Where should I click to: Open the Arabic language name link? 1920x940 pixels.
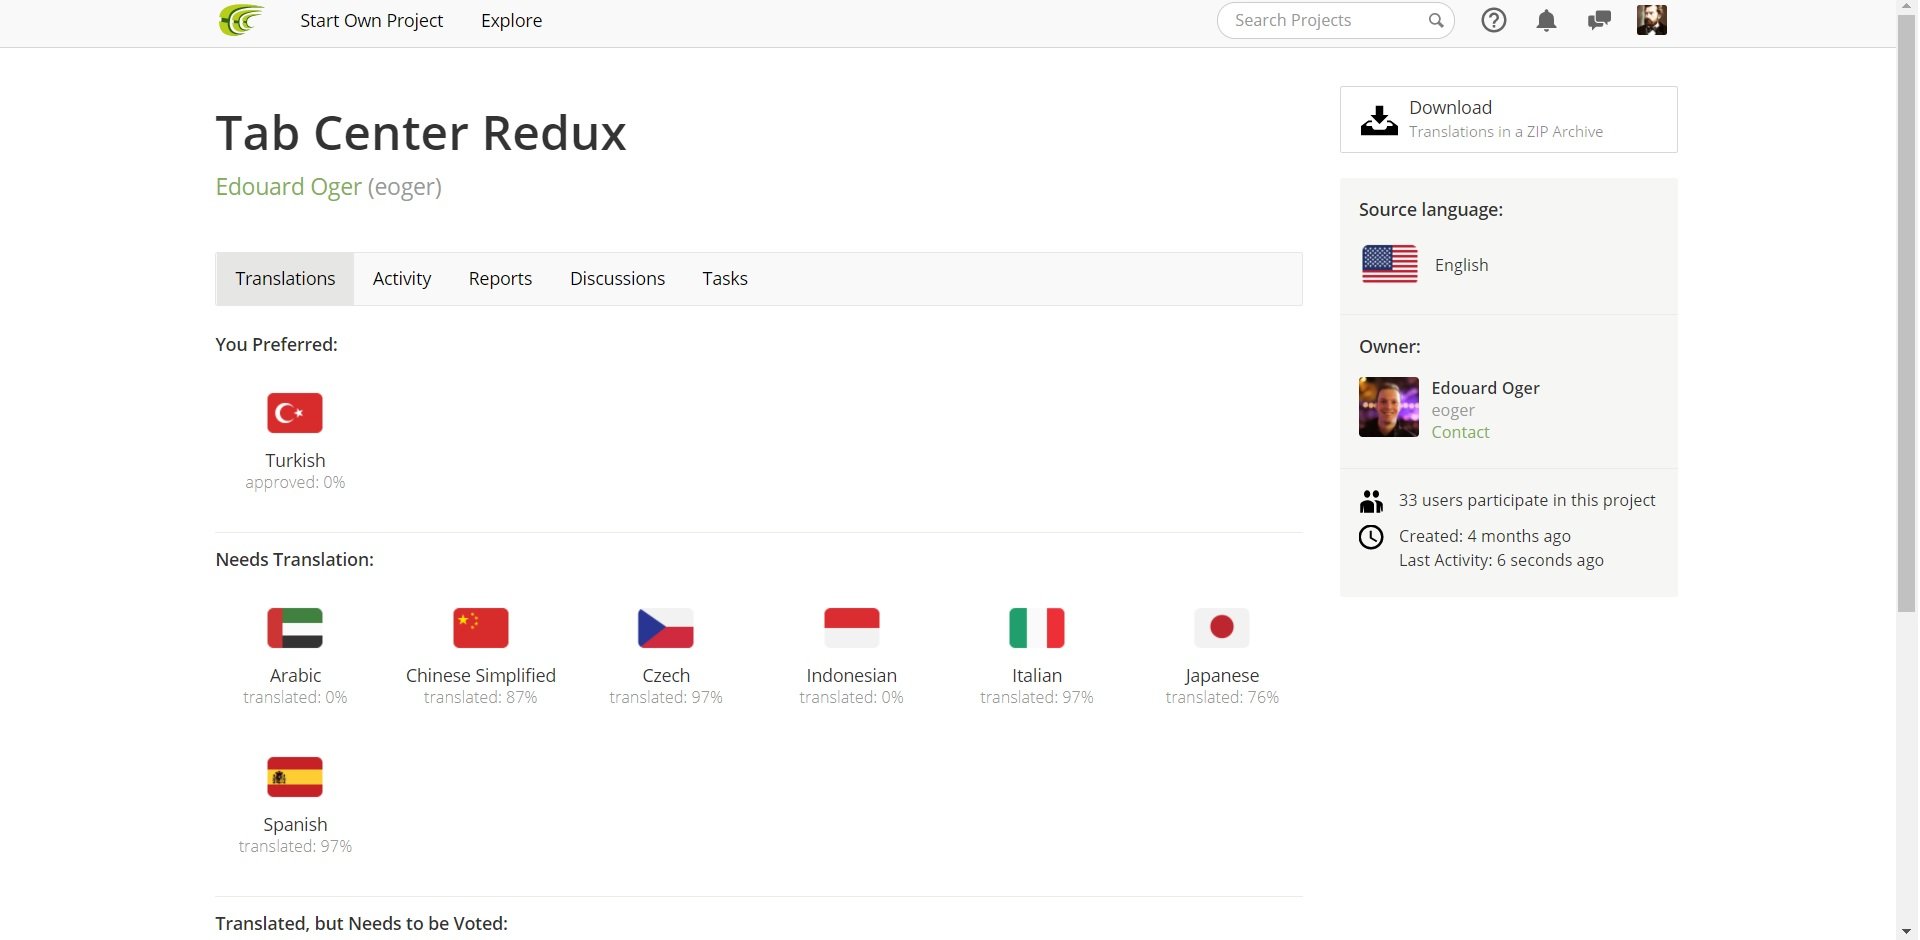coord(295,675)
